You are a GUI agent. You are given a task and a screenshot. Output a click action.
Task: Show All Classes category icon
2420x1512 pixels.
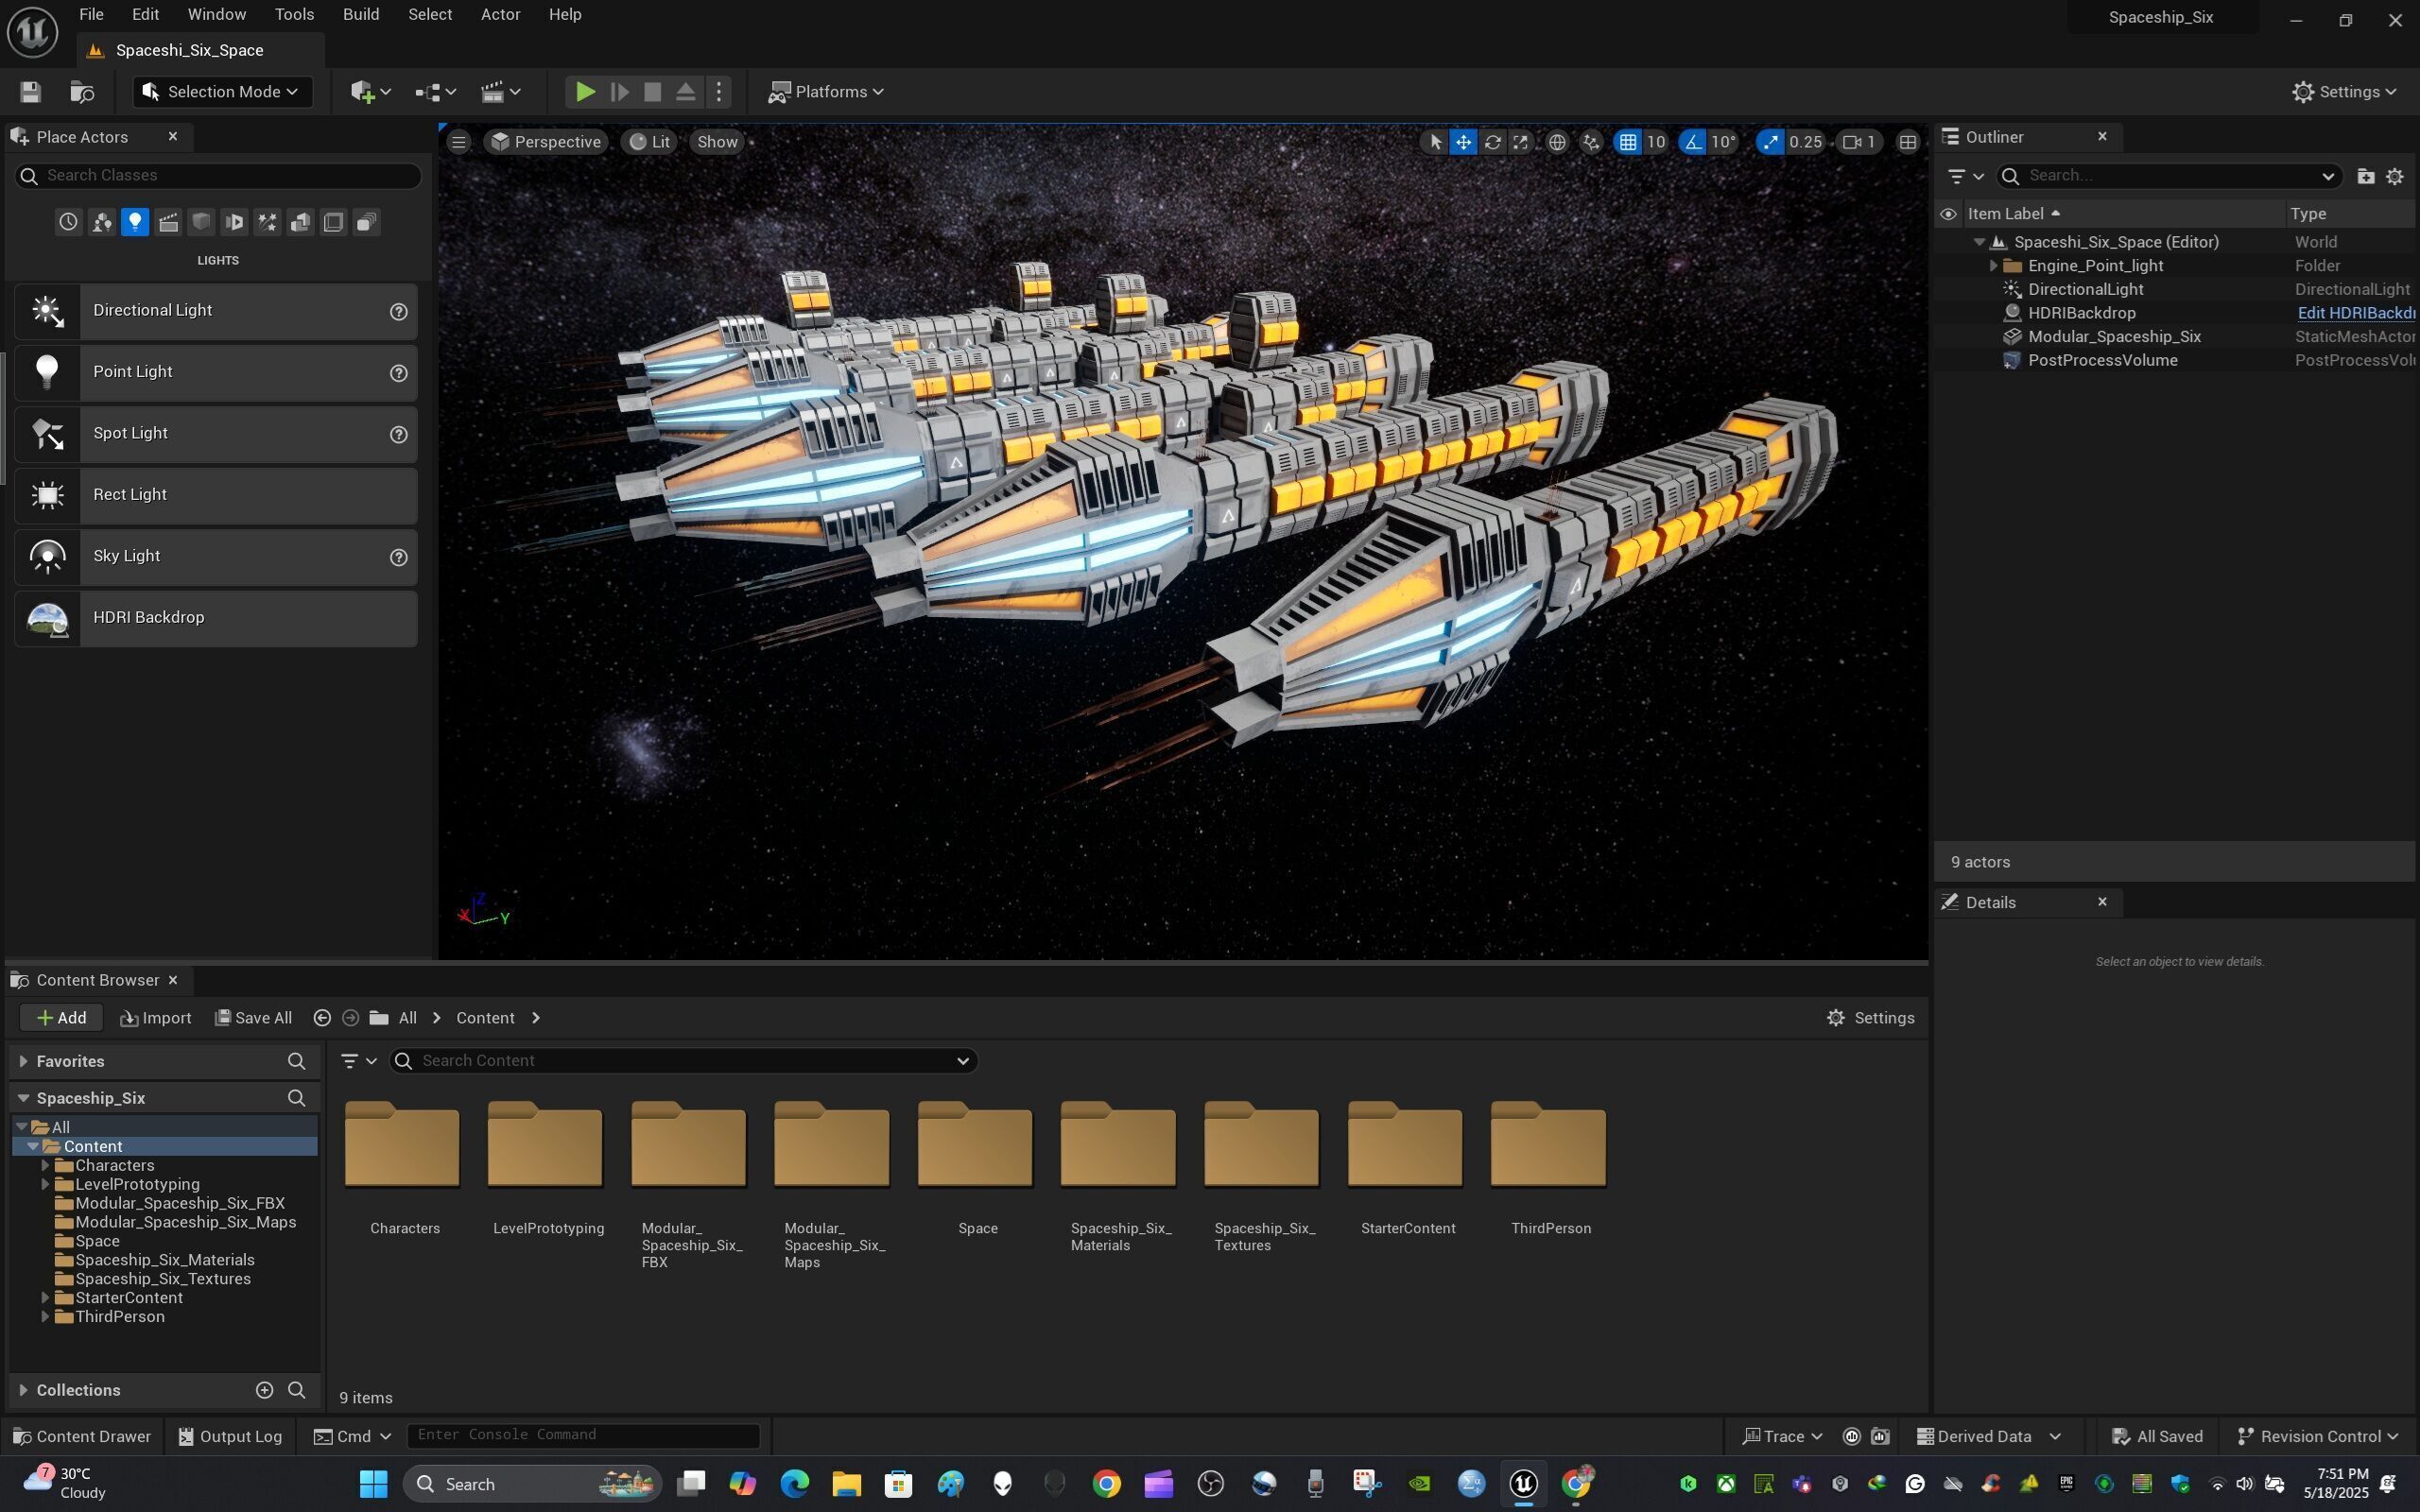[366, 222]
